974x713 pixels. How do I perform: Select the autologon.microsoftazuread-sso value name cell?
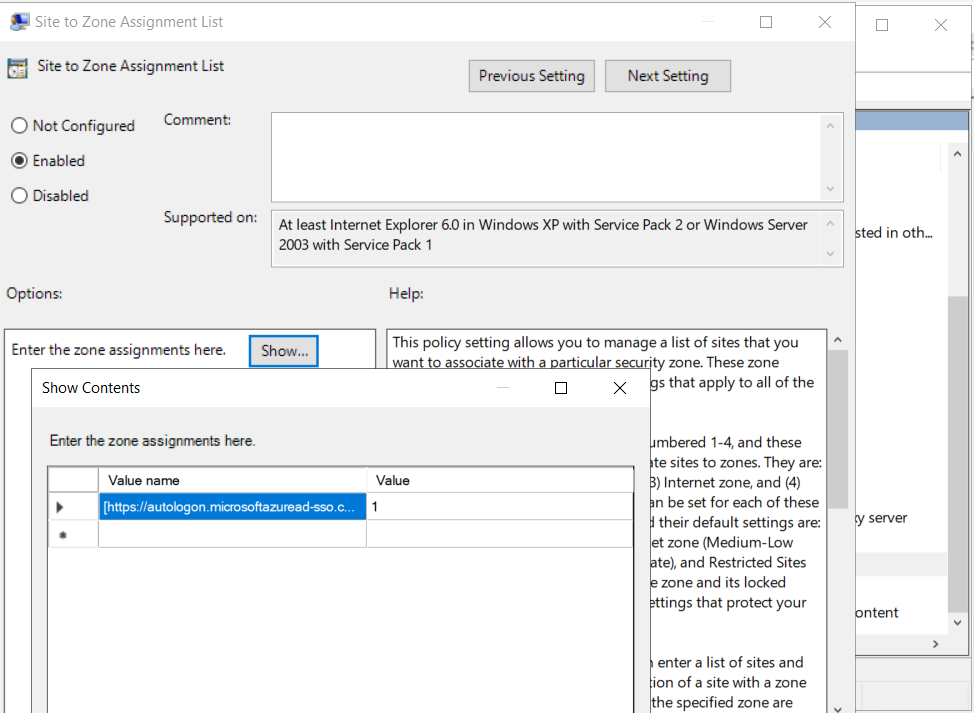pos(232,507)
